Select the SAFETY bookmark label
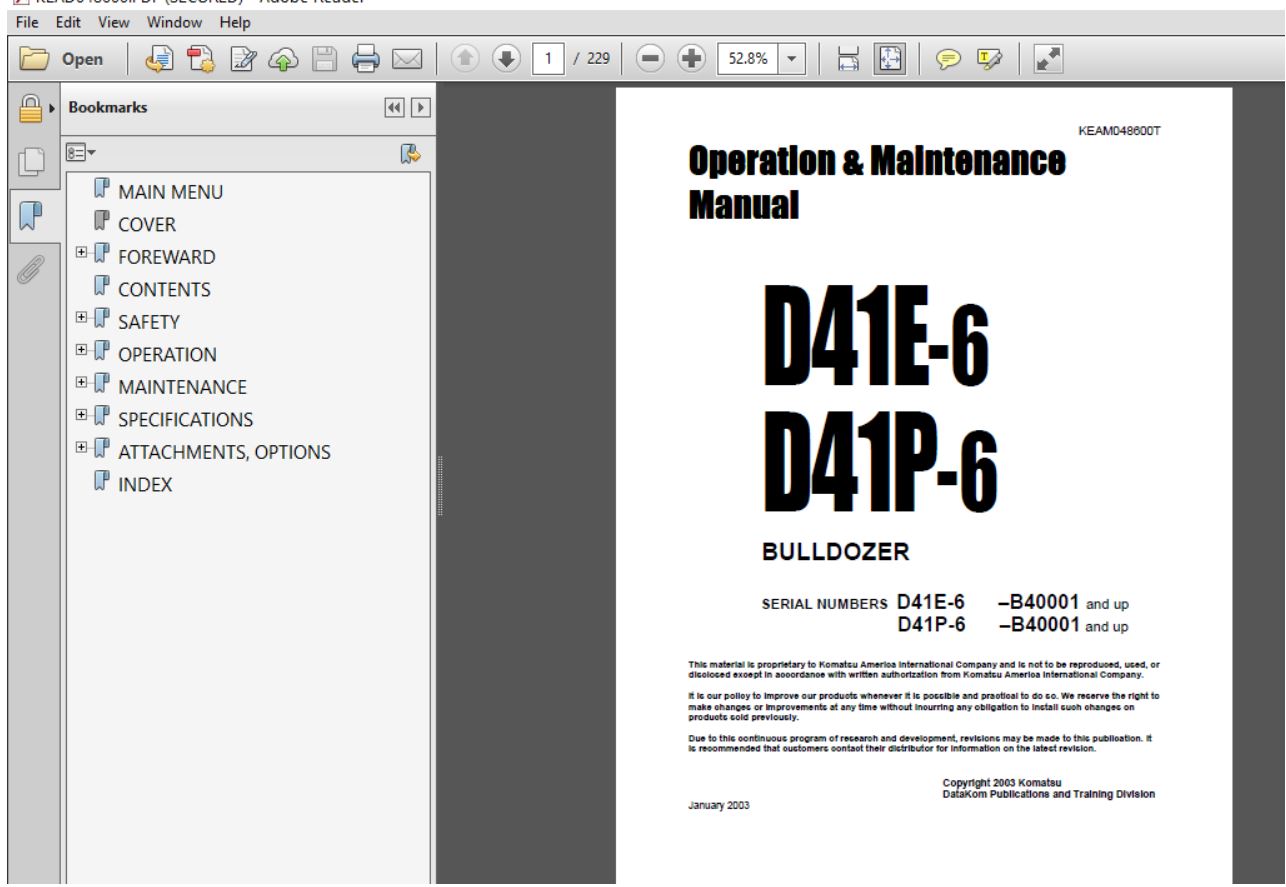The height and width of the screenshot is (887, 1286). 149,322
